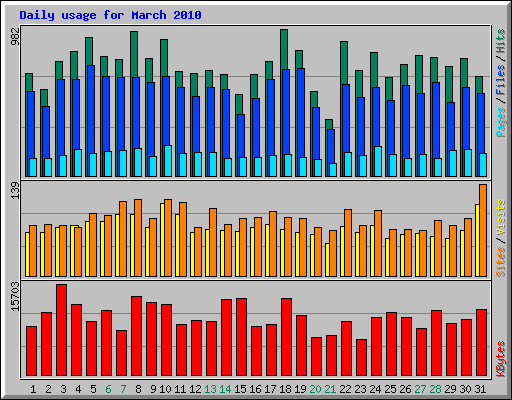Select the "Sites" legend label
This screenshot has width=512, height=400.
501,262
